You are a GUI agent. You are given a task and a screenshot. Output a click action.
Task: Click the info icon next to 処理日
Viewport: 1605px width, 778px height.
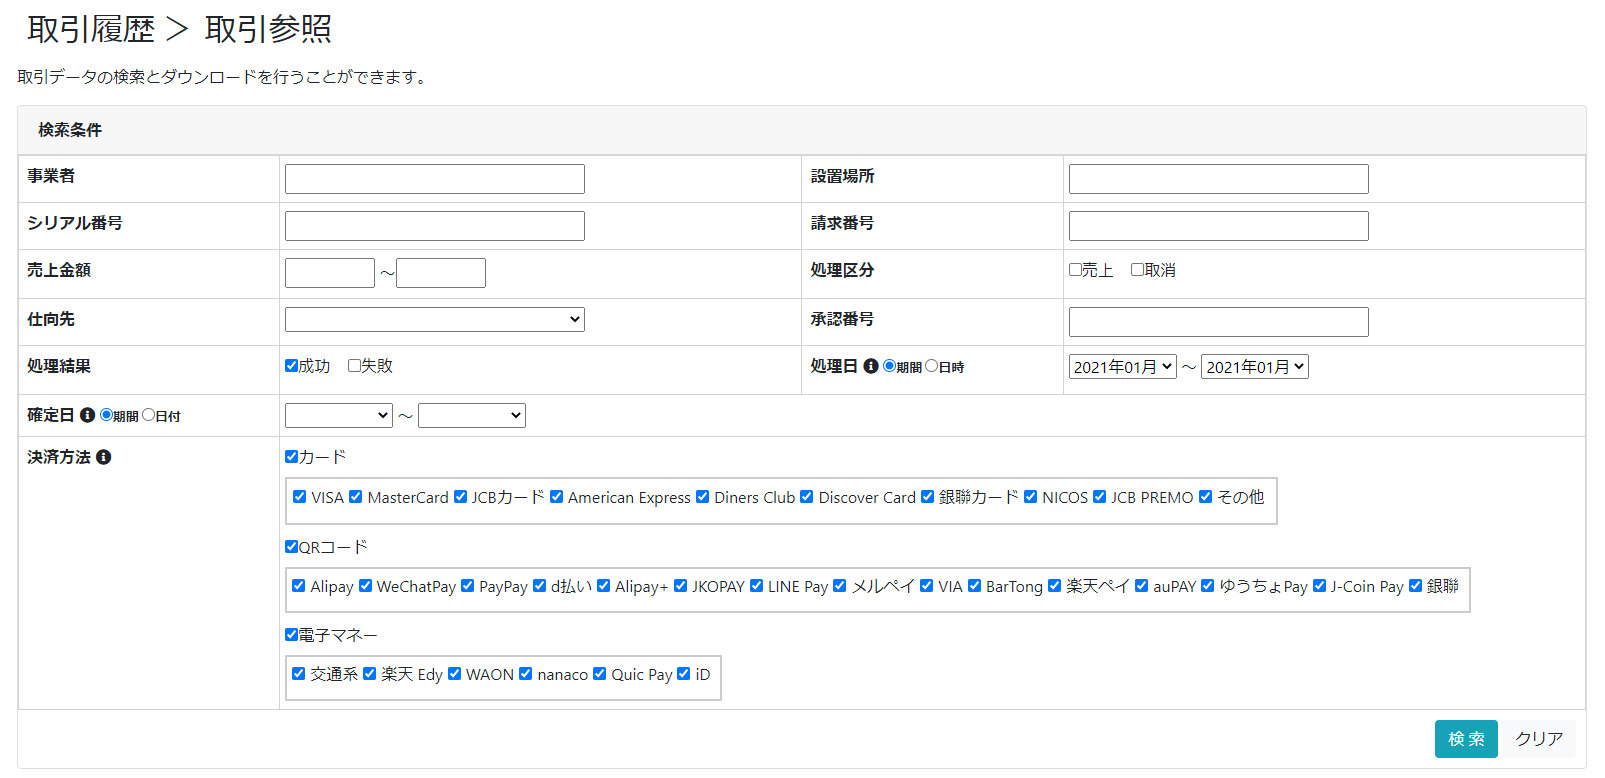pos(871,366)
